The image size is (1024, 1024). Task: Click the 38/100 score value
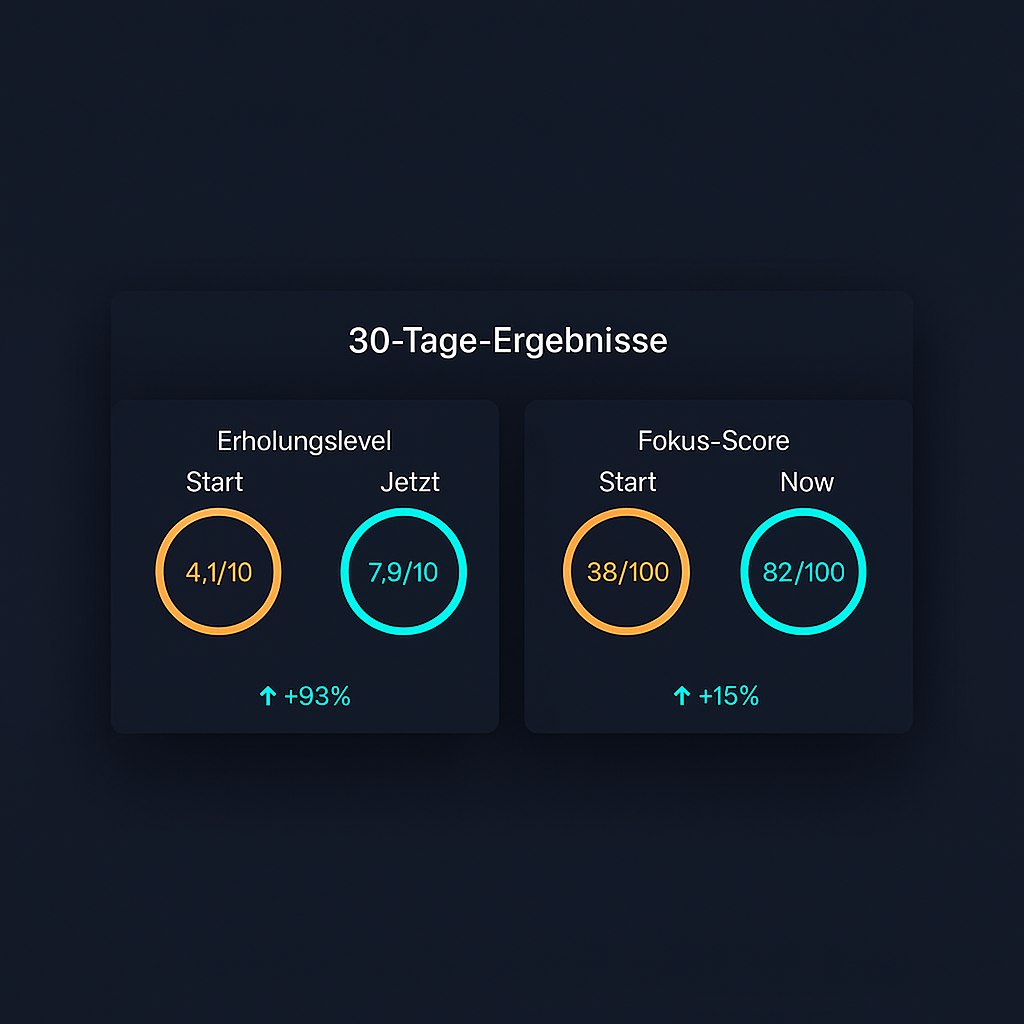pos(627,573)
